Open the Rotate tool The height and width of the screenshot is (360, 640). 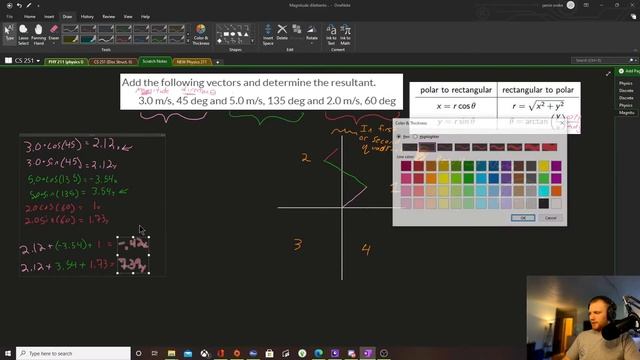(x=312, y=33)
